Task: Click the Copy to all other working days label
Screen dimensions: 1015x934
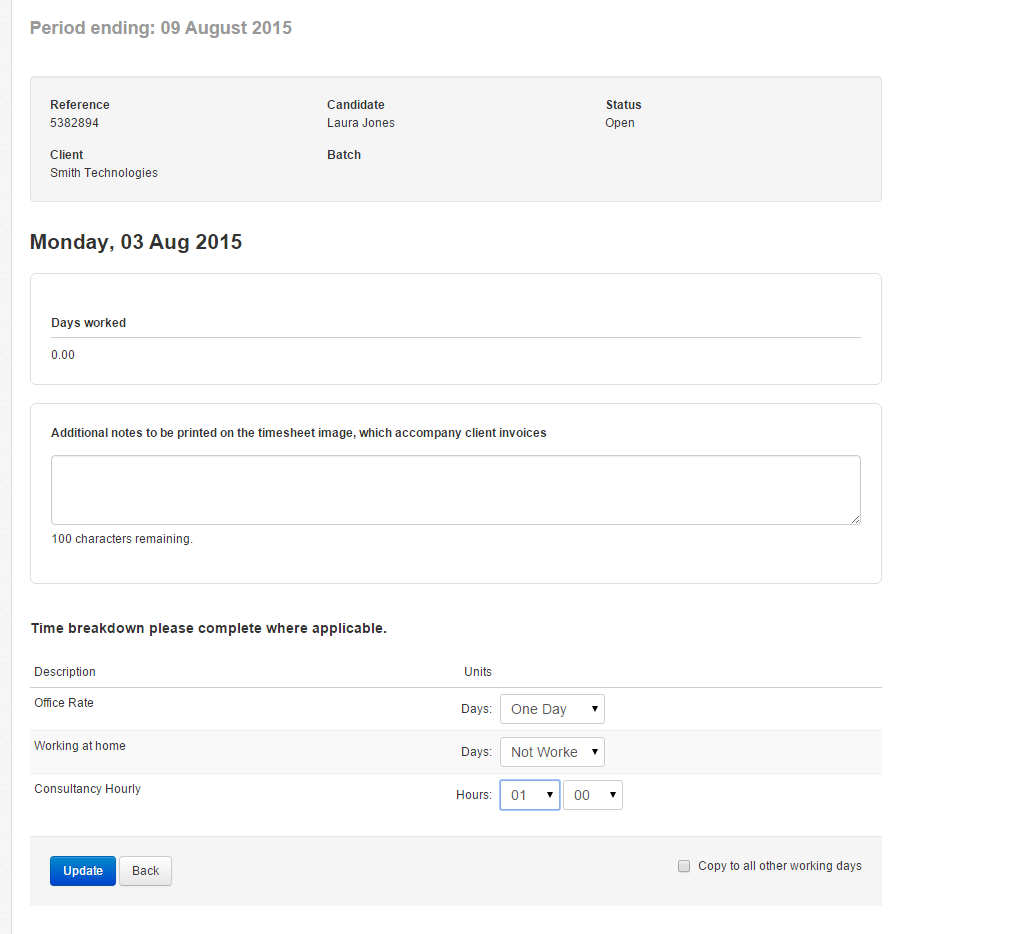Action: point(779,866)
